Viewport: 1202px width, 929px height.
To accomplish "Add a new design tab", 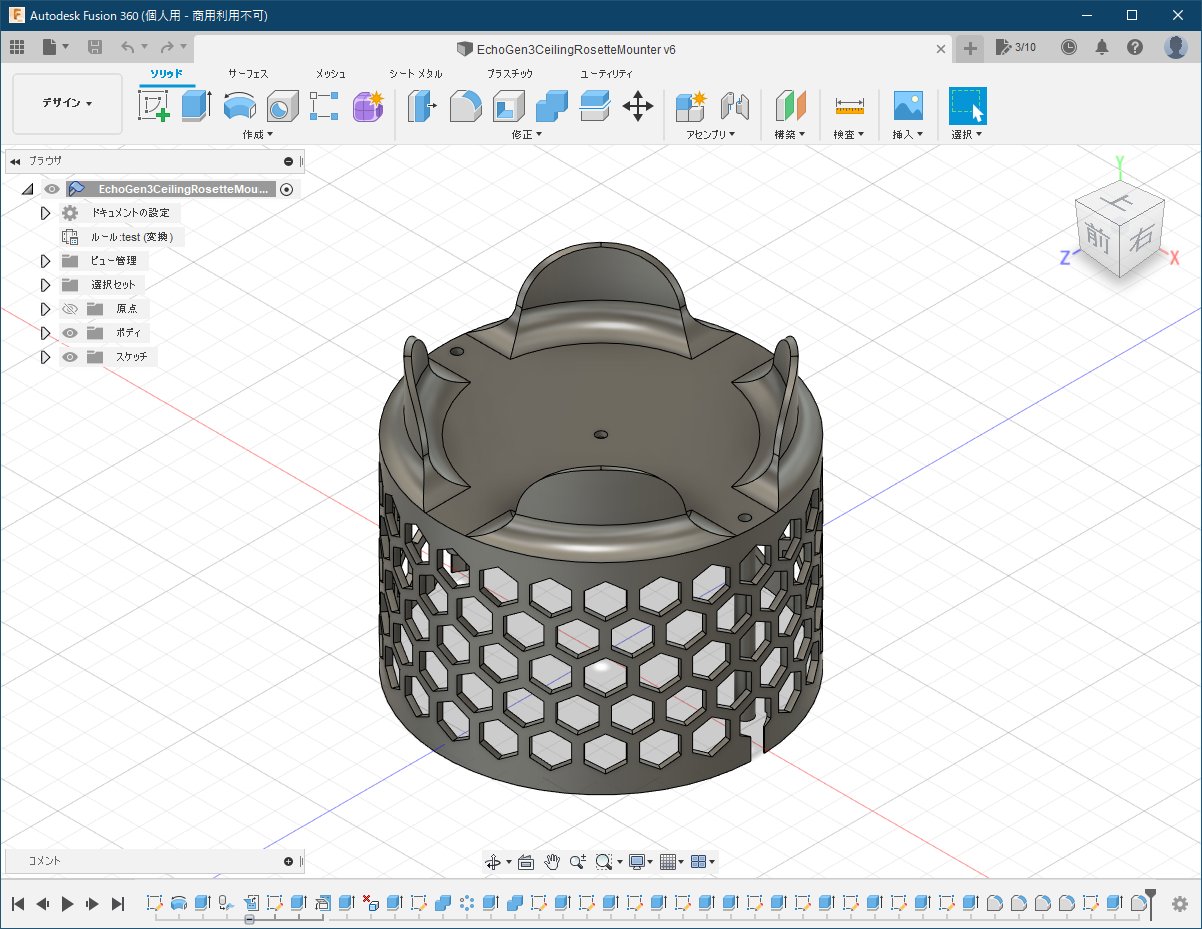I will click(x=970, y=48).
